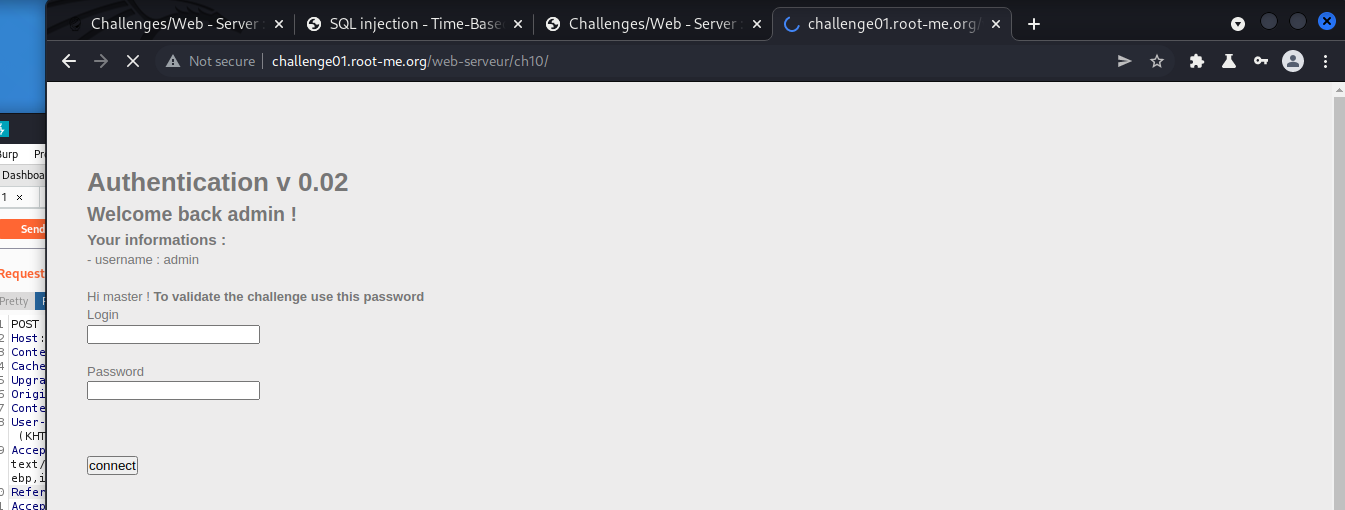
Task: Open a new tab with plus button
Action: tap(1034, 23)
